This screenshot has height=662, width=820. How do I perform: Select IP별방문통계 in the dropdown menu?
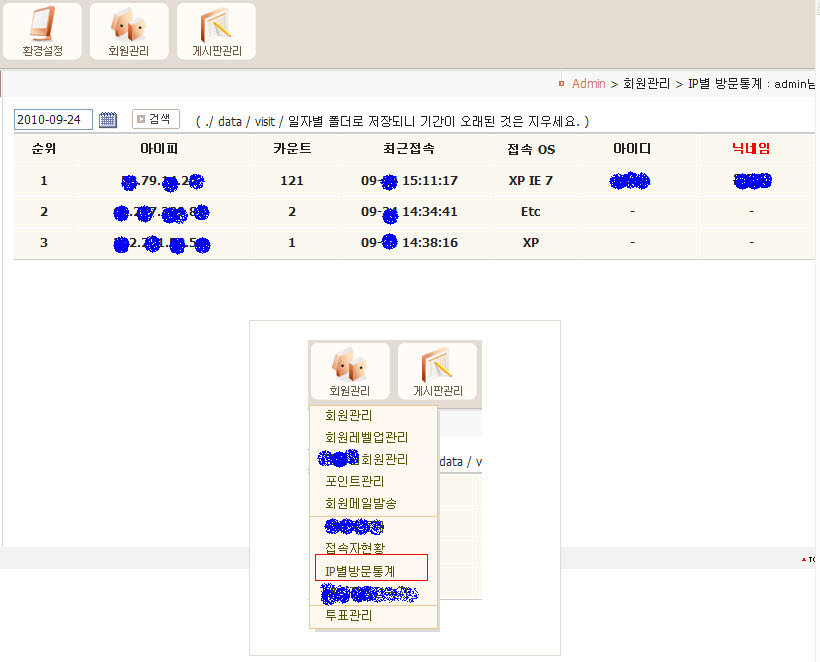click(360, 570)
